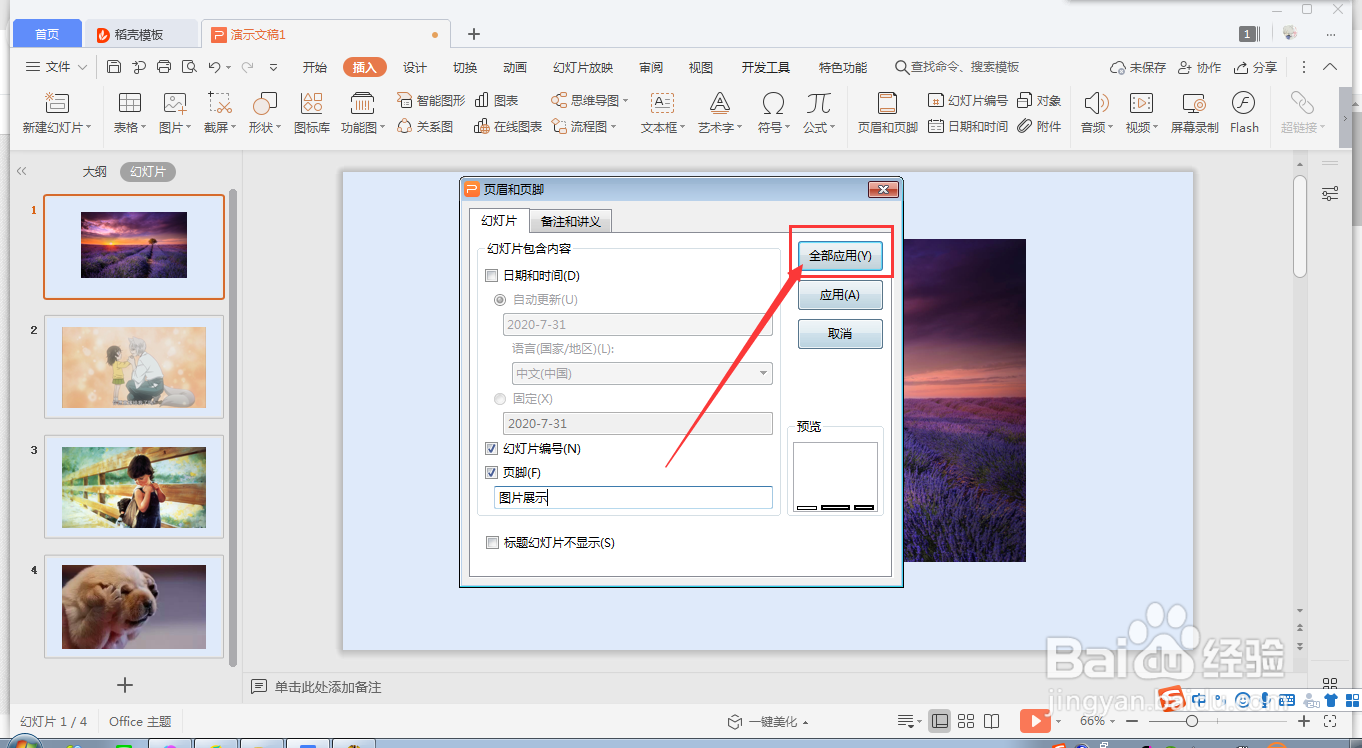Image resolution: width=1362 pixels, height=748 pixels.
Task: Open the language 中文(中国) dropdown
Action: pyautogui.click(x=642, y=373)
